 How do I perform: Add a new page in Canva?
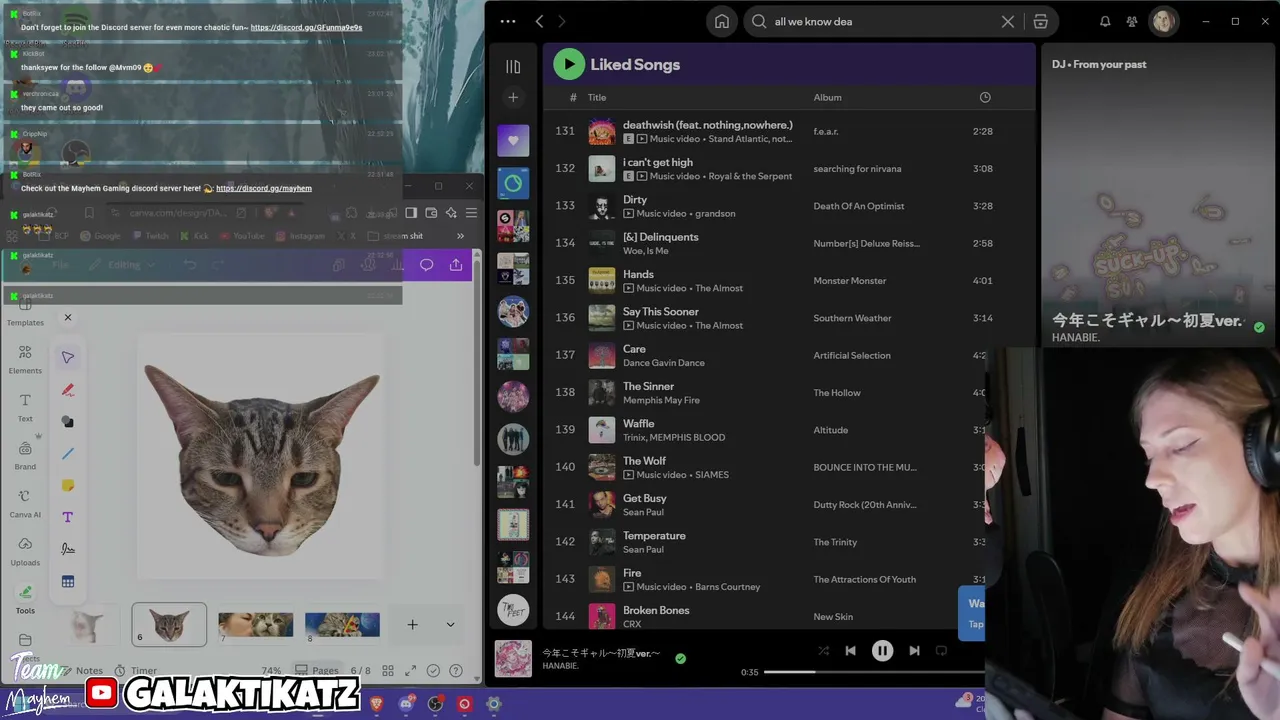pyautogui.click(x=412, y=624)
